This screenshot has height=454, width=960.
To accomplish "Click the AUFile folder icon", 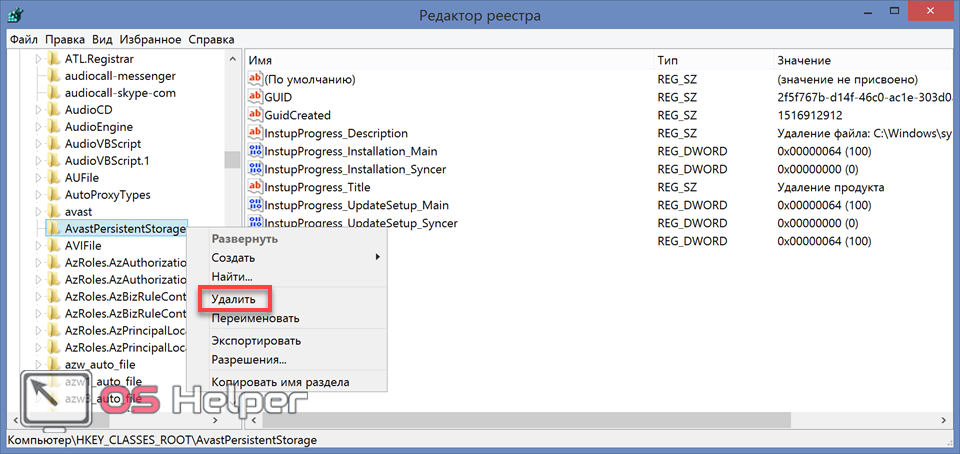I will pyautogui.click(x=54, y=178).
